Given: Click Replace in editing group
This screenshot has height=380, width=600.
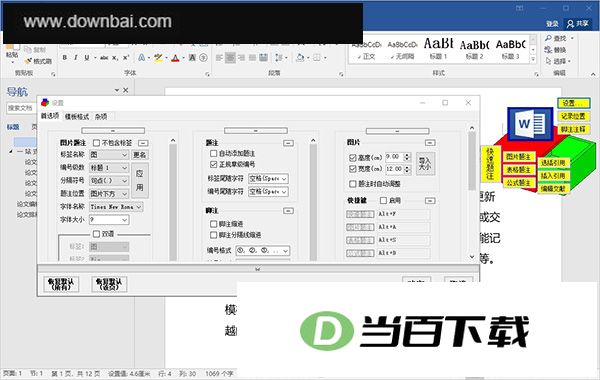Looking at the screenshot, I should [x=556, y=50].
